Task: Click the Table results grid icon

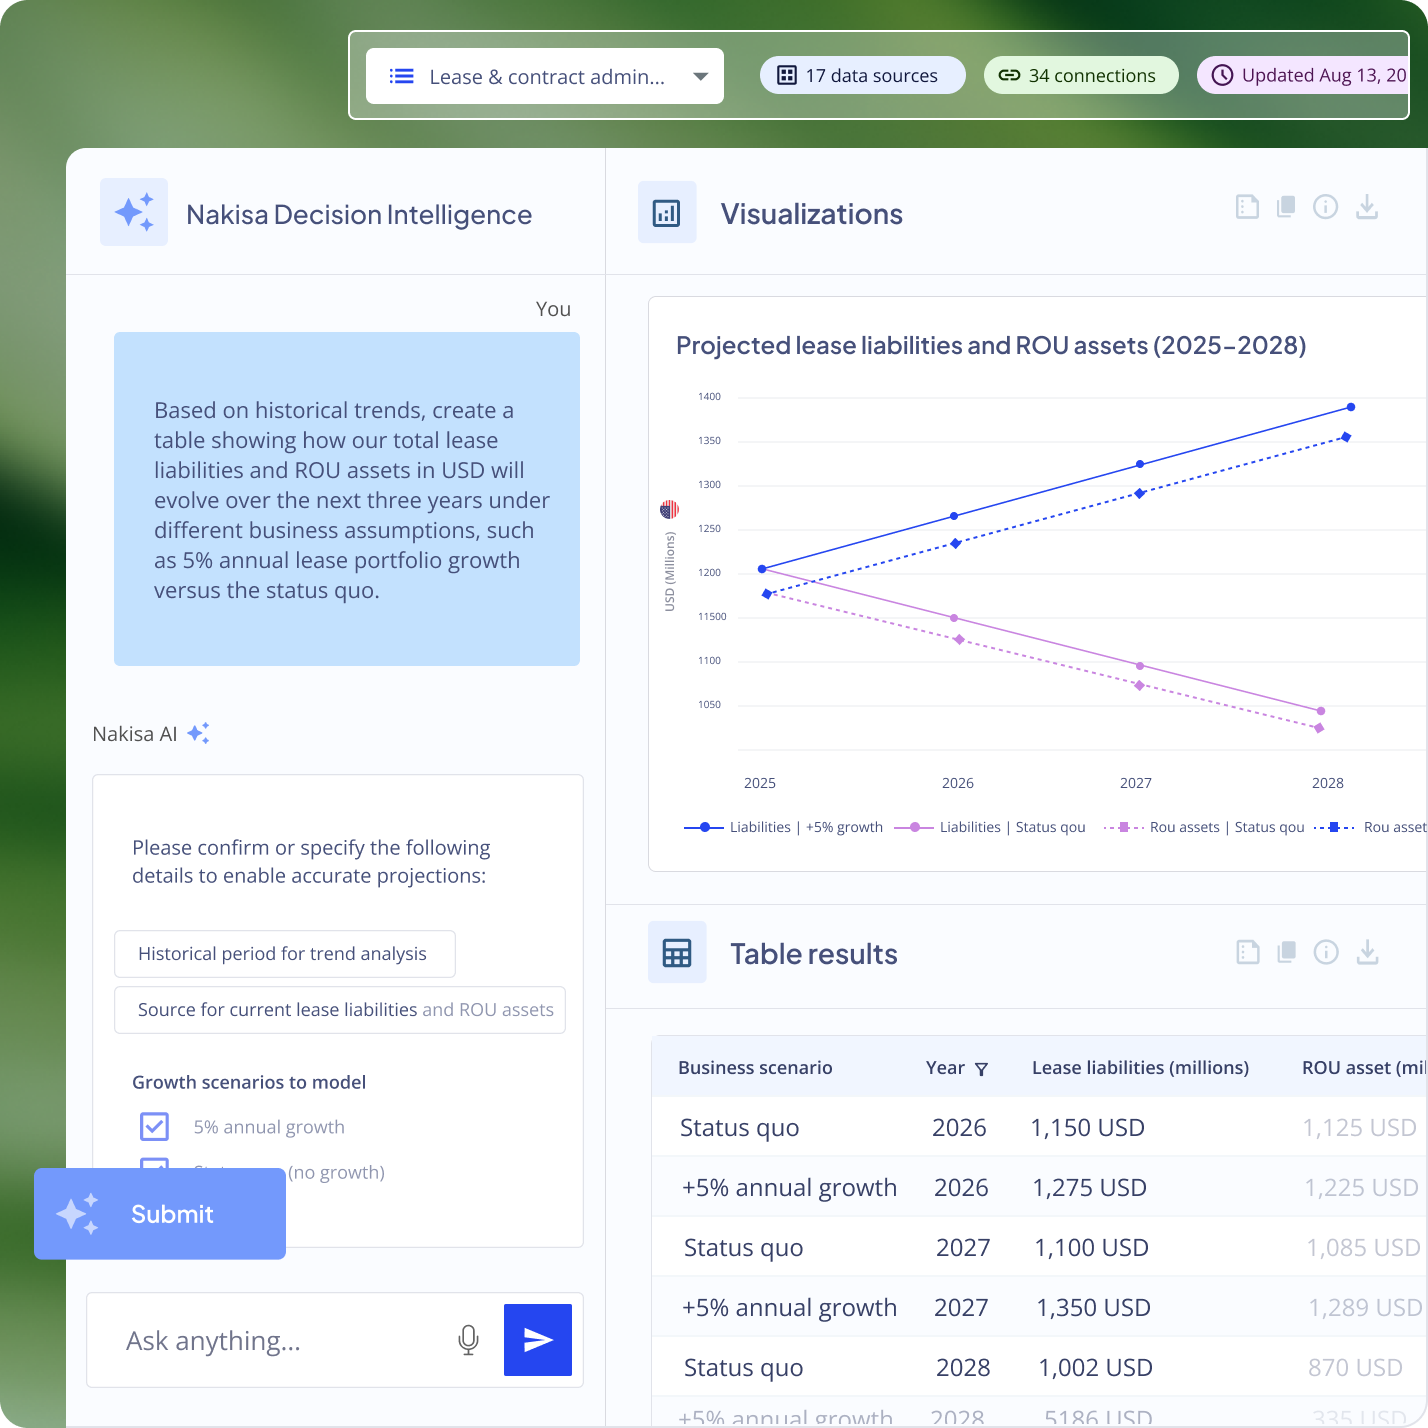Action: (x=677, y=952)
